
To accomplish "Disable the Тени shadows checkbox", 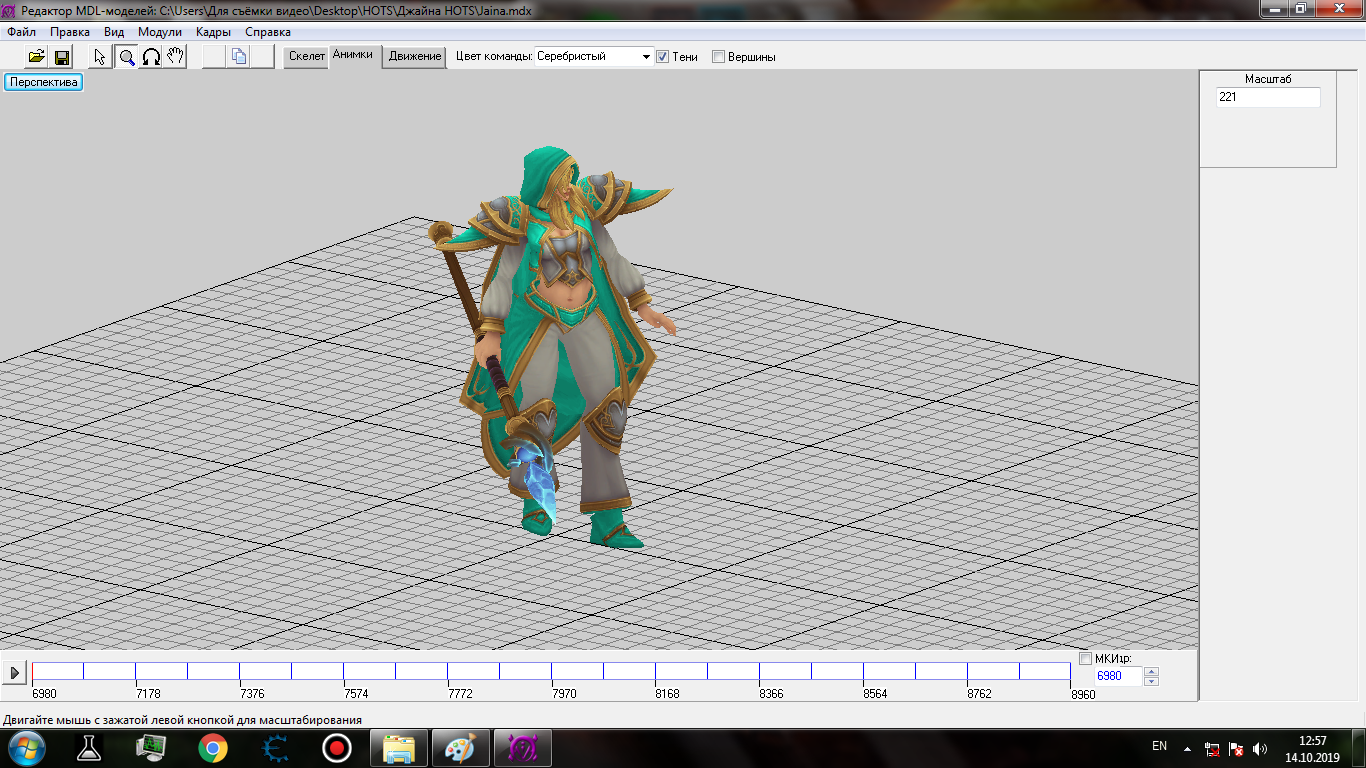I will coord(662,57).
